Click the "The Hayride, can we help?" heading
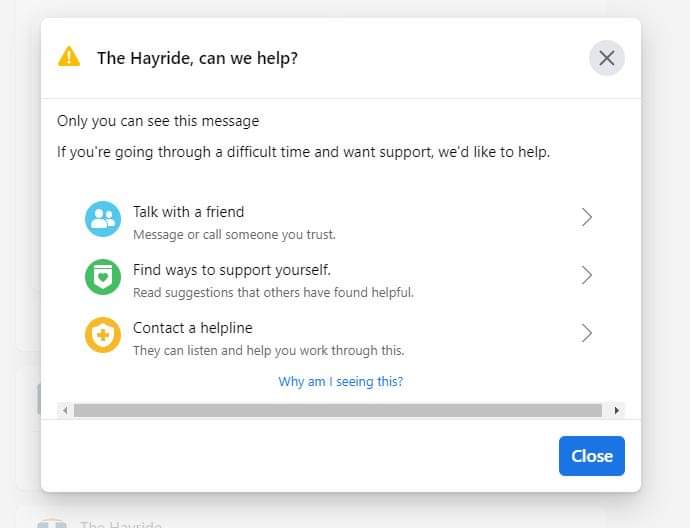The image size is (690, 528). point(197,58)
